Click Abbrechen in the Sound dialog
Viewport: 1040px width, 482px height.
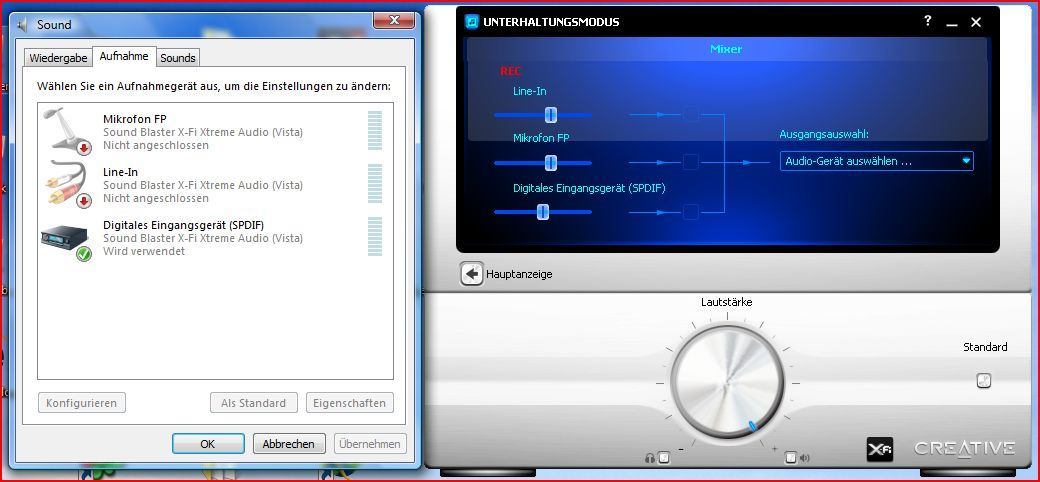coord(289,444)
